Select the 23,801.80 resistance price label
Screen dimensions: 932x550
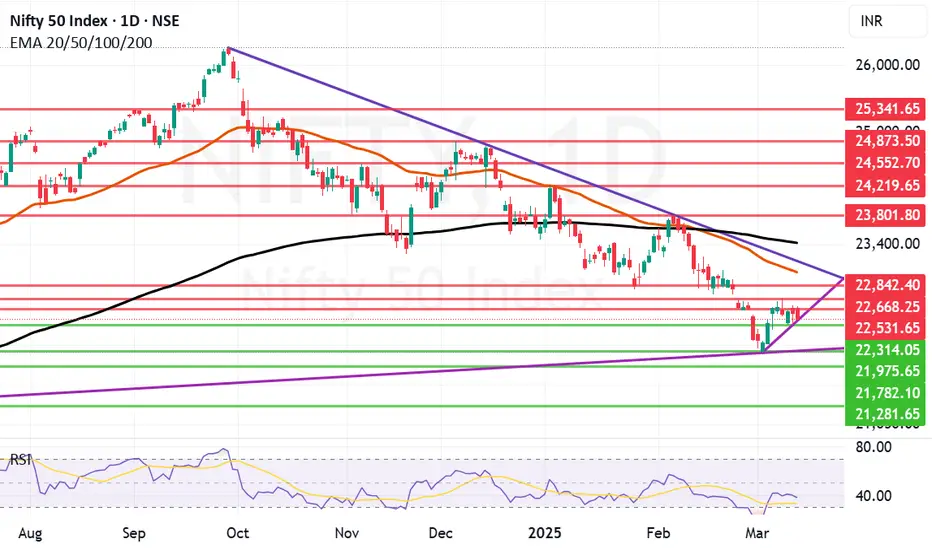(x=885, y=215)
